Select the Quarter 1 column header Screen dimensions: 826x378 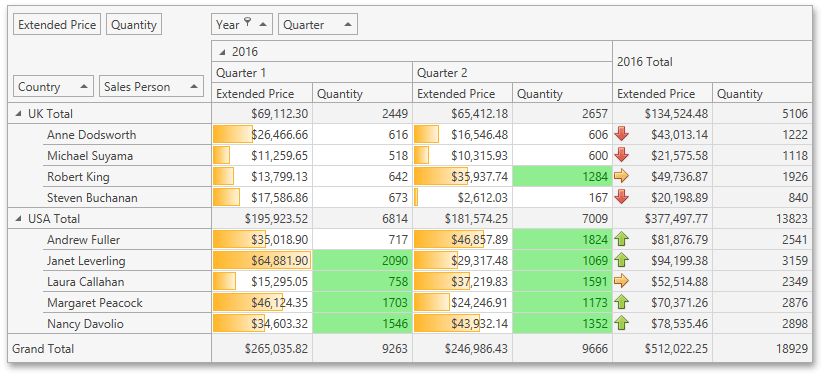(x=312, y=72)
